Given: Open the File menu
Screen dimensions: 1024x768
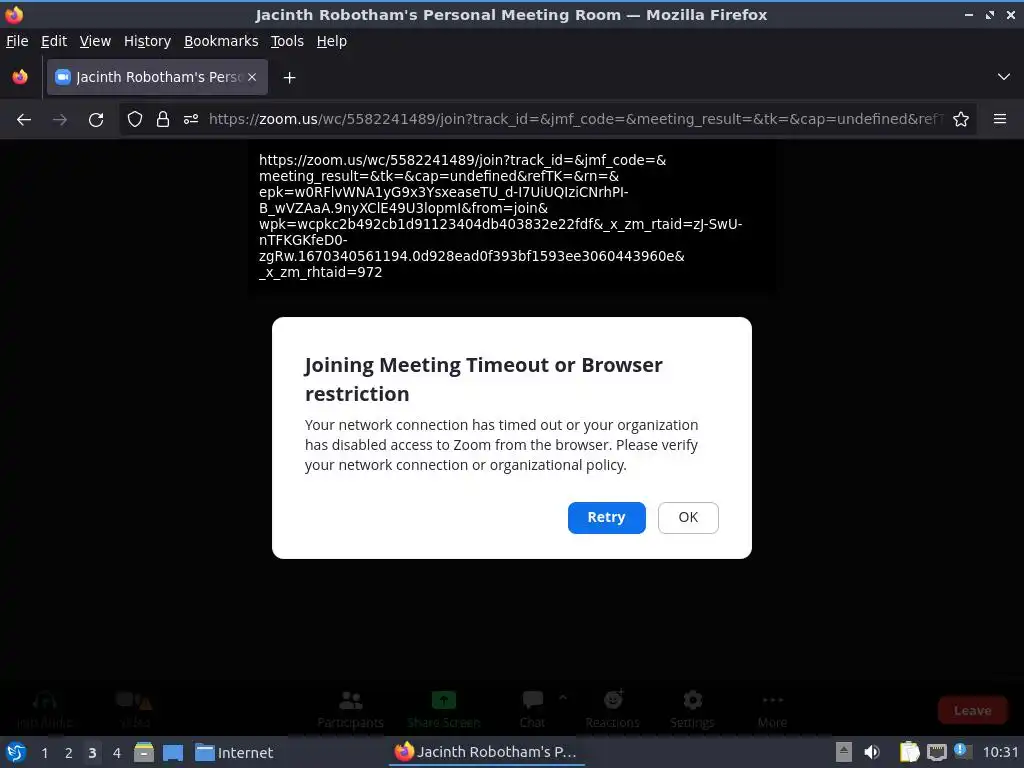Looking at the screenshot, I should pyautogui.click(x=17, y=41).
